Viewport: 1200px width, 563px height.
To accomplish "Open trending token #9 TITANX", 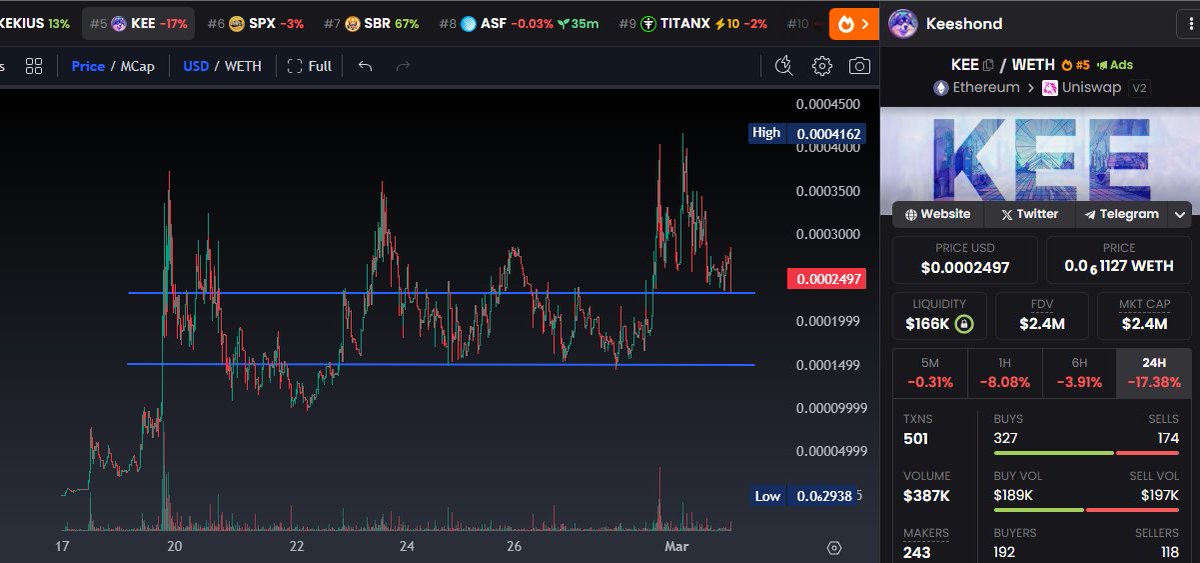I will pos(693,23).
